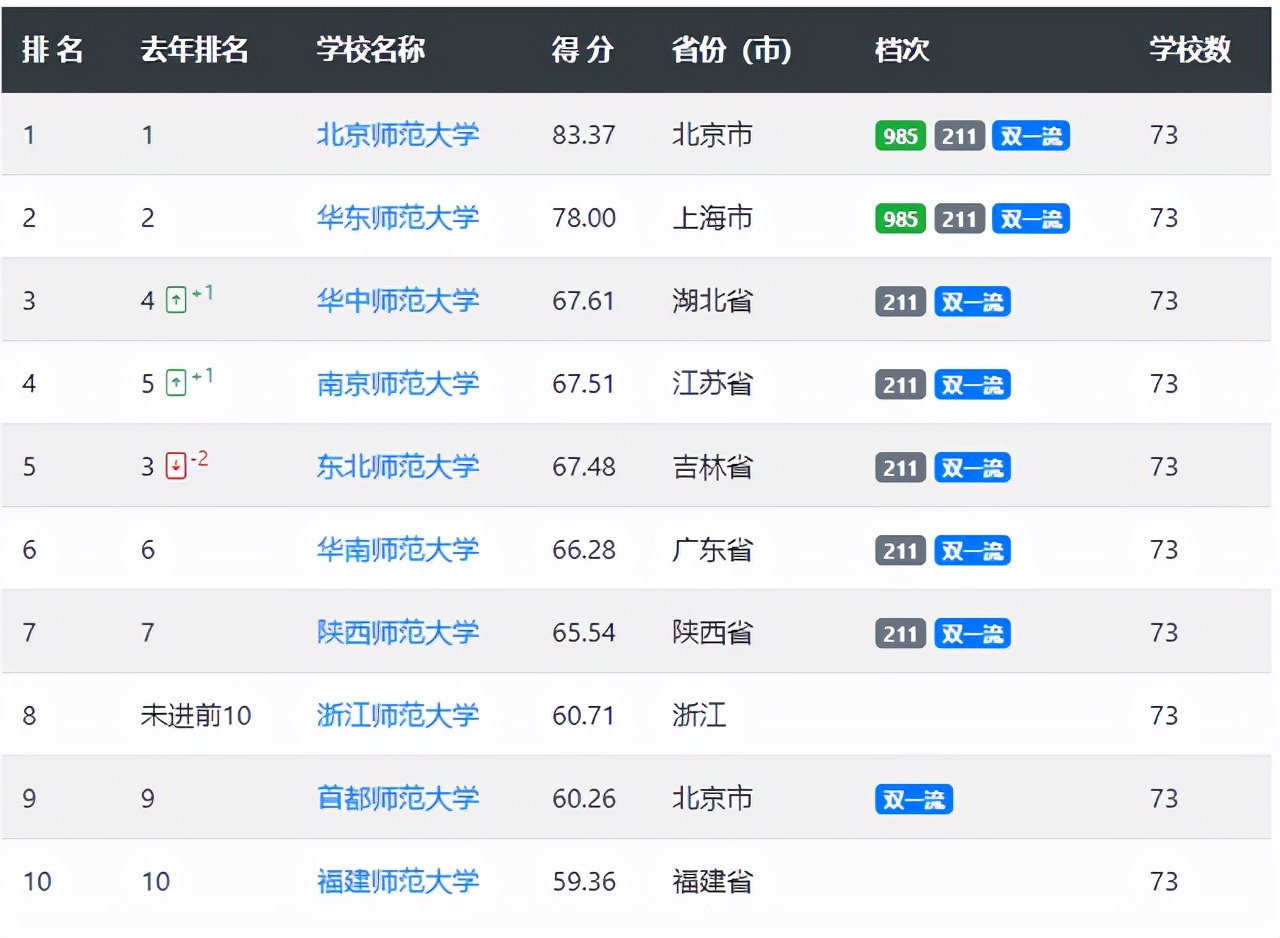Click the 双一流 badge for 华南师范大学
This screenshot has width=1280, height=938.
click(x=972, y=550)
